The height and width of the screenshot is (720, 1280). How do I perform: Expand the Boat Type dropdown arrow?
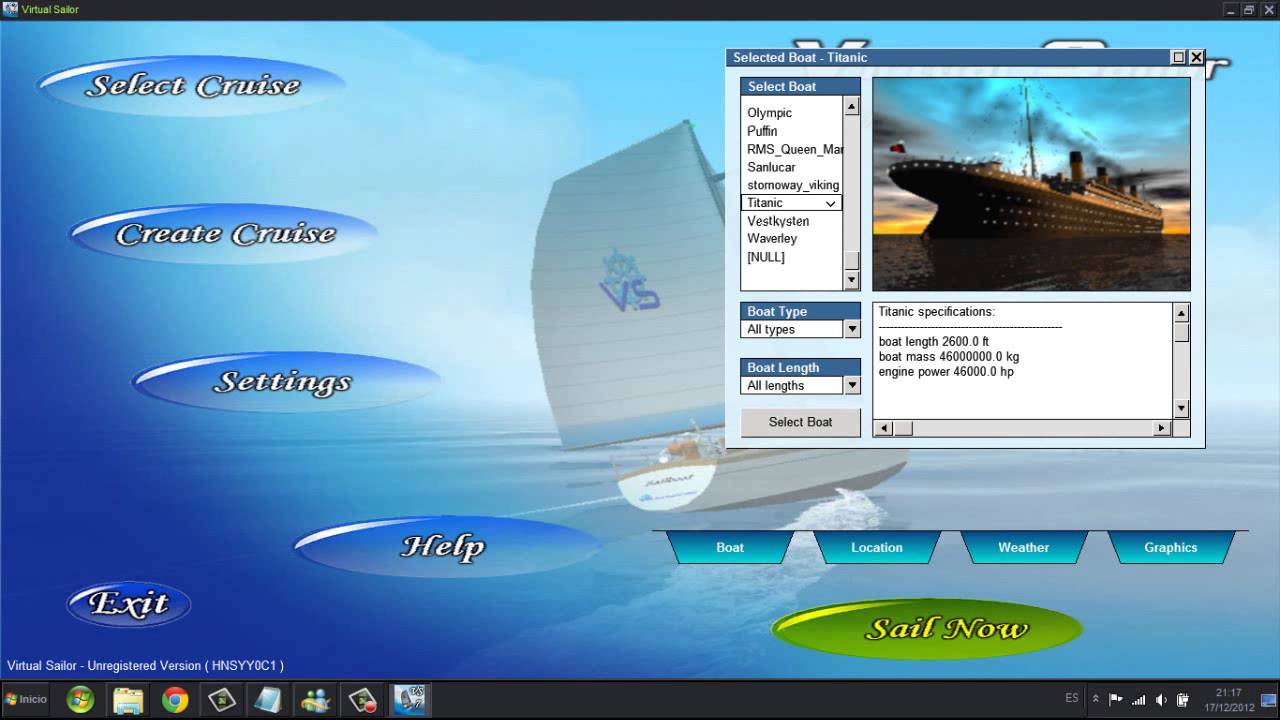click(852, 329)
